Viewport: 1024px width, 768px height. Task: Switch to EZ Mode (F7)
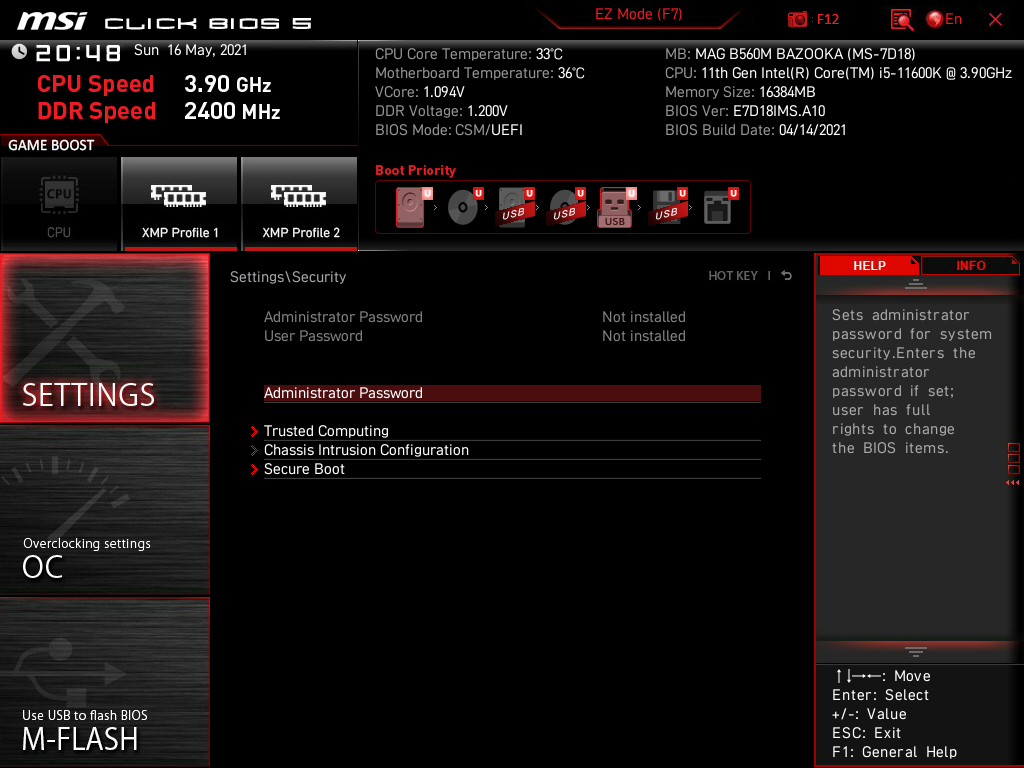click(x=638, y=15)
